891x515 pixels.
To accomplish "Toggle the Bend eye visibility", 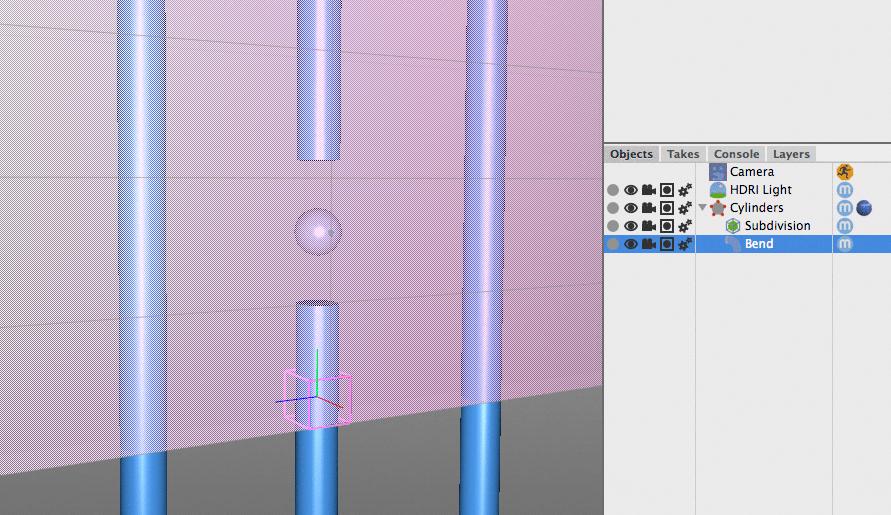I will [x=630, y=244].
